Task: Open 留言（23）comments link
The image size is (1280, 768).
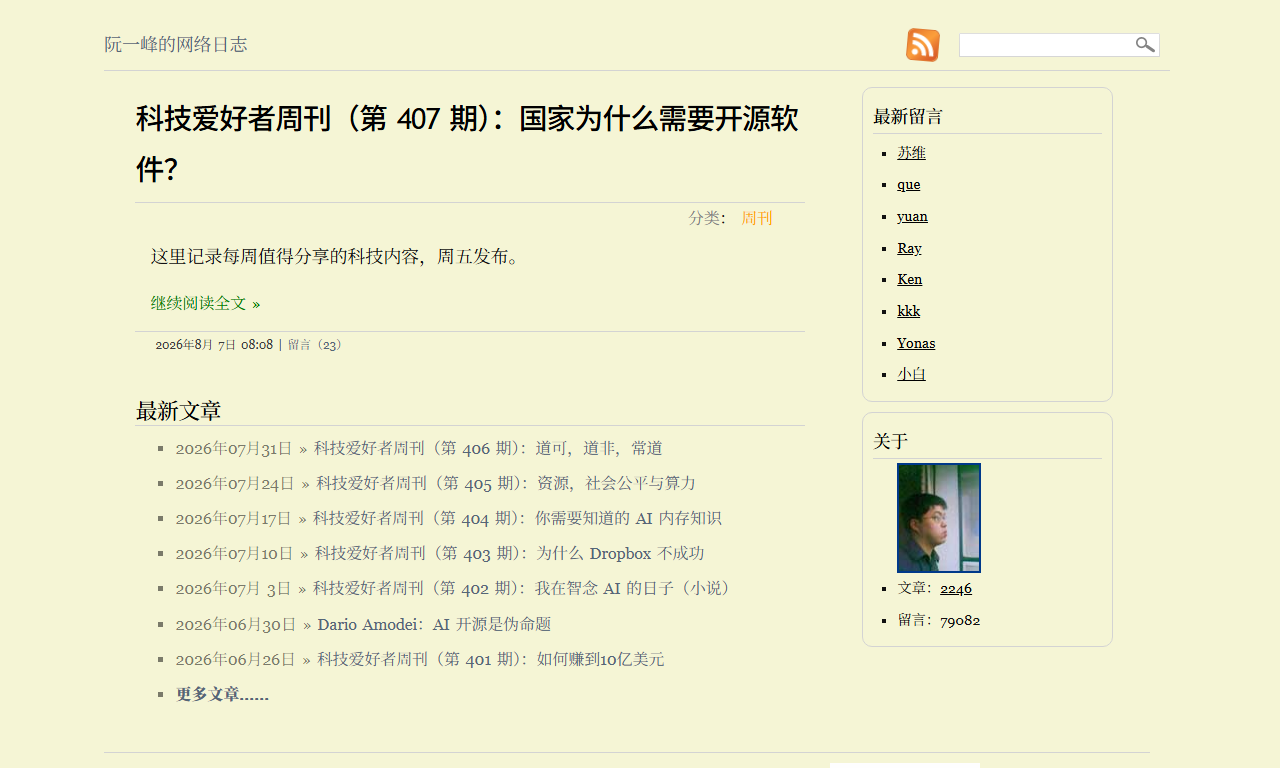Action: point(316,345)
